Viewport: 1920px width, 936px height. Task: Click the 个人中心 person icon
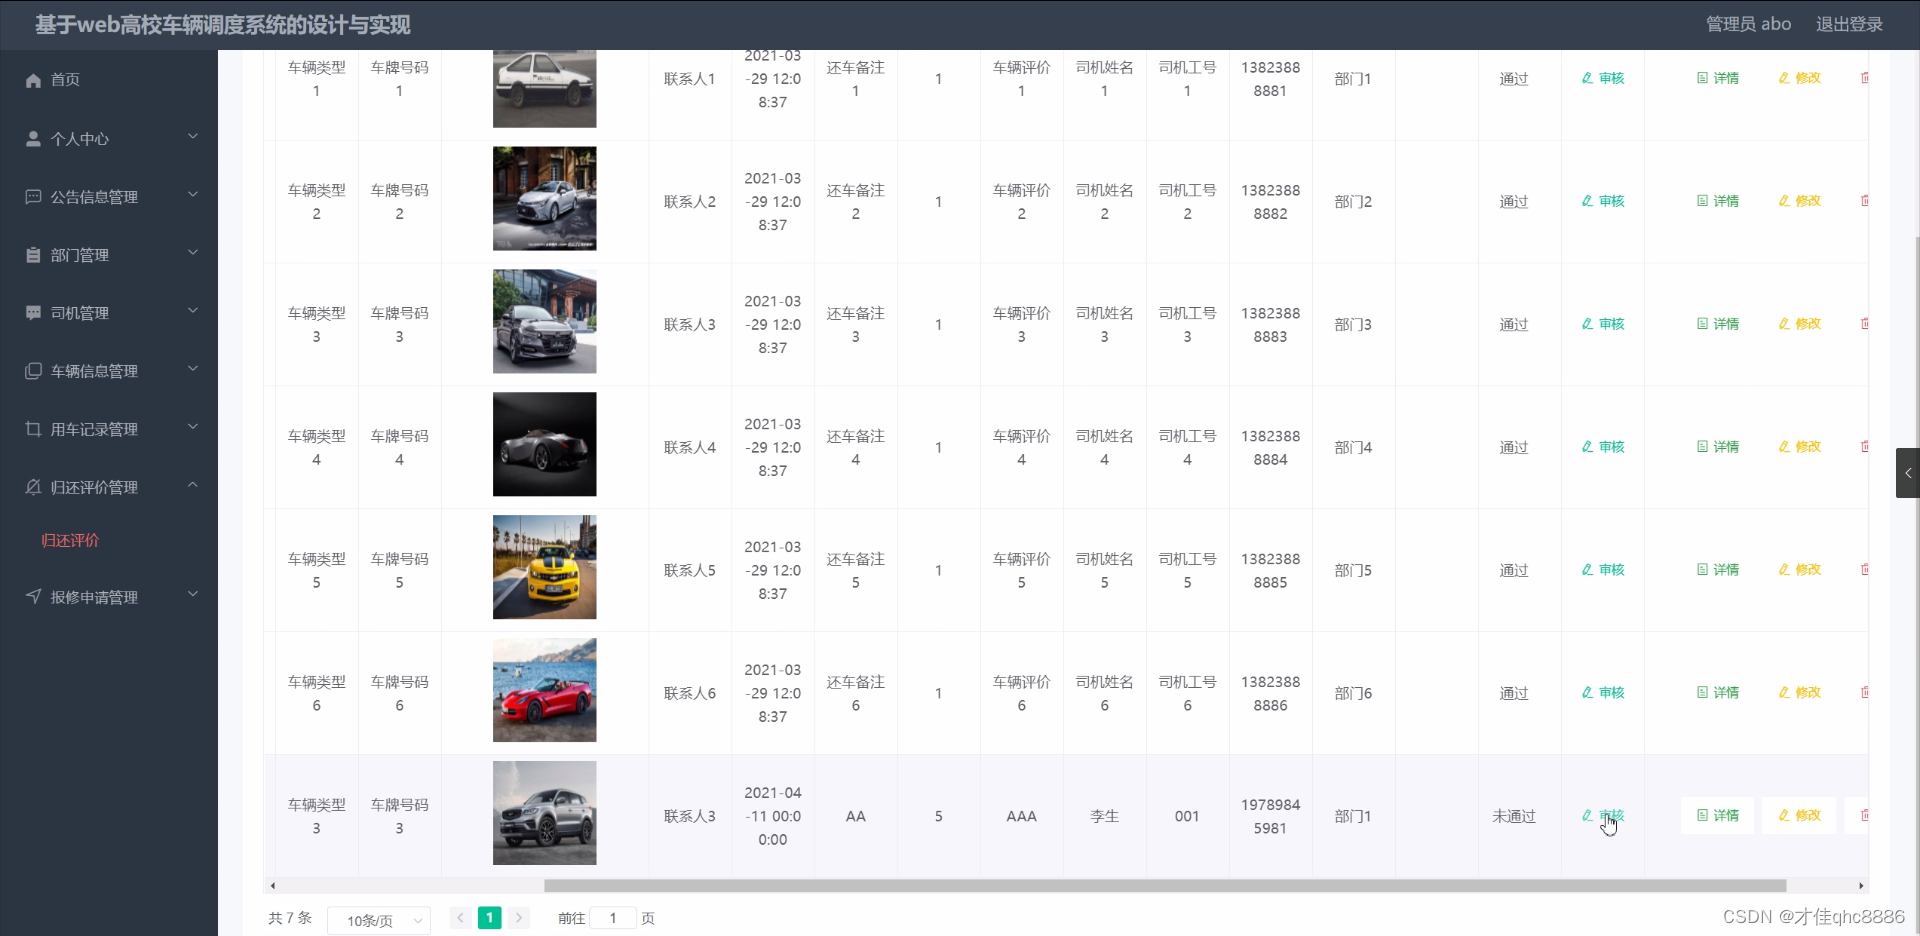[33, 139]
